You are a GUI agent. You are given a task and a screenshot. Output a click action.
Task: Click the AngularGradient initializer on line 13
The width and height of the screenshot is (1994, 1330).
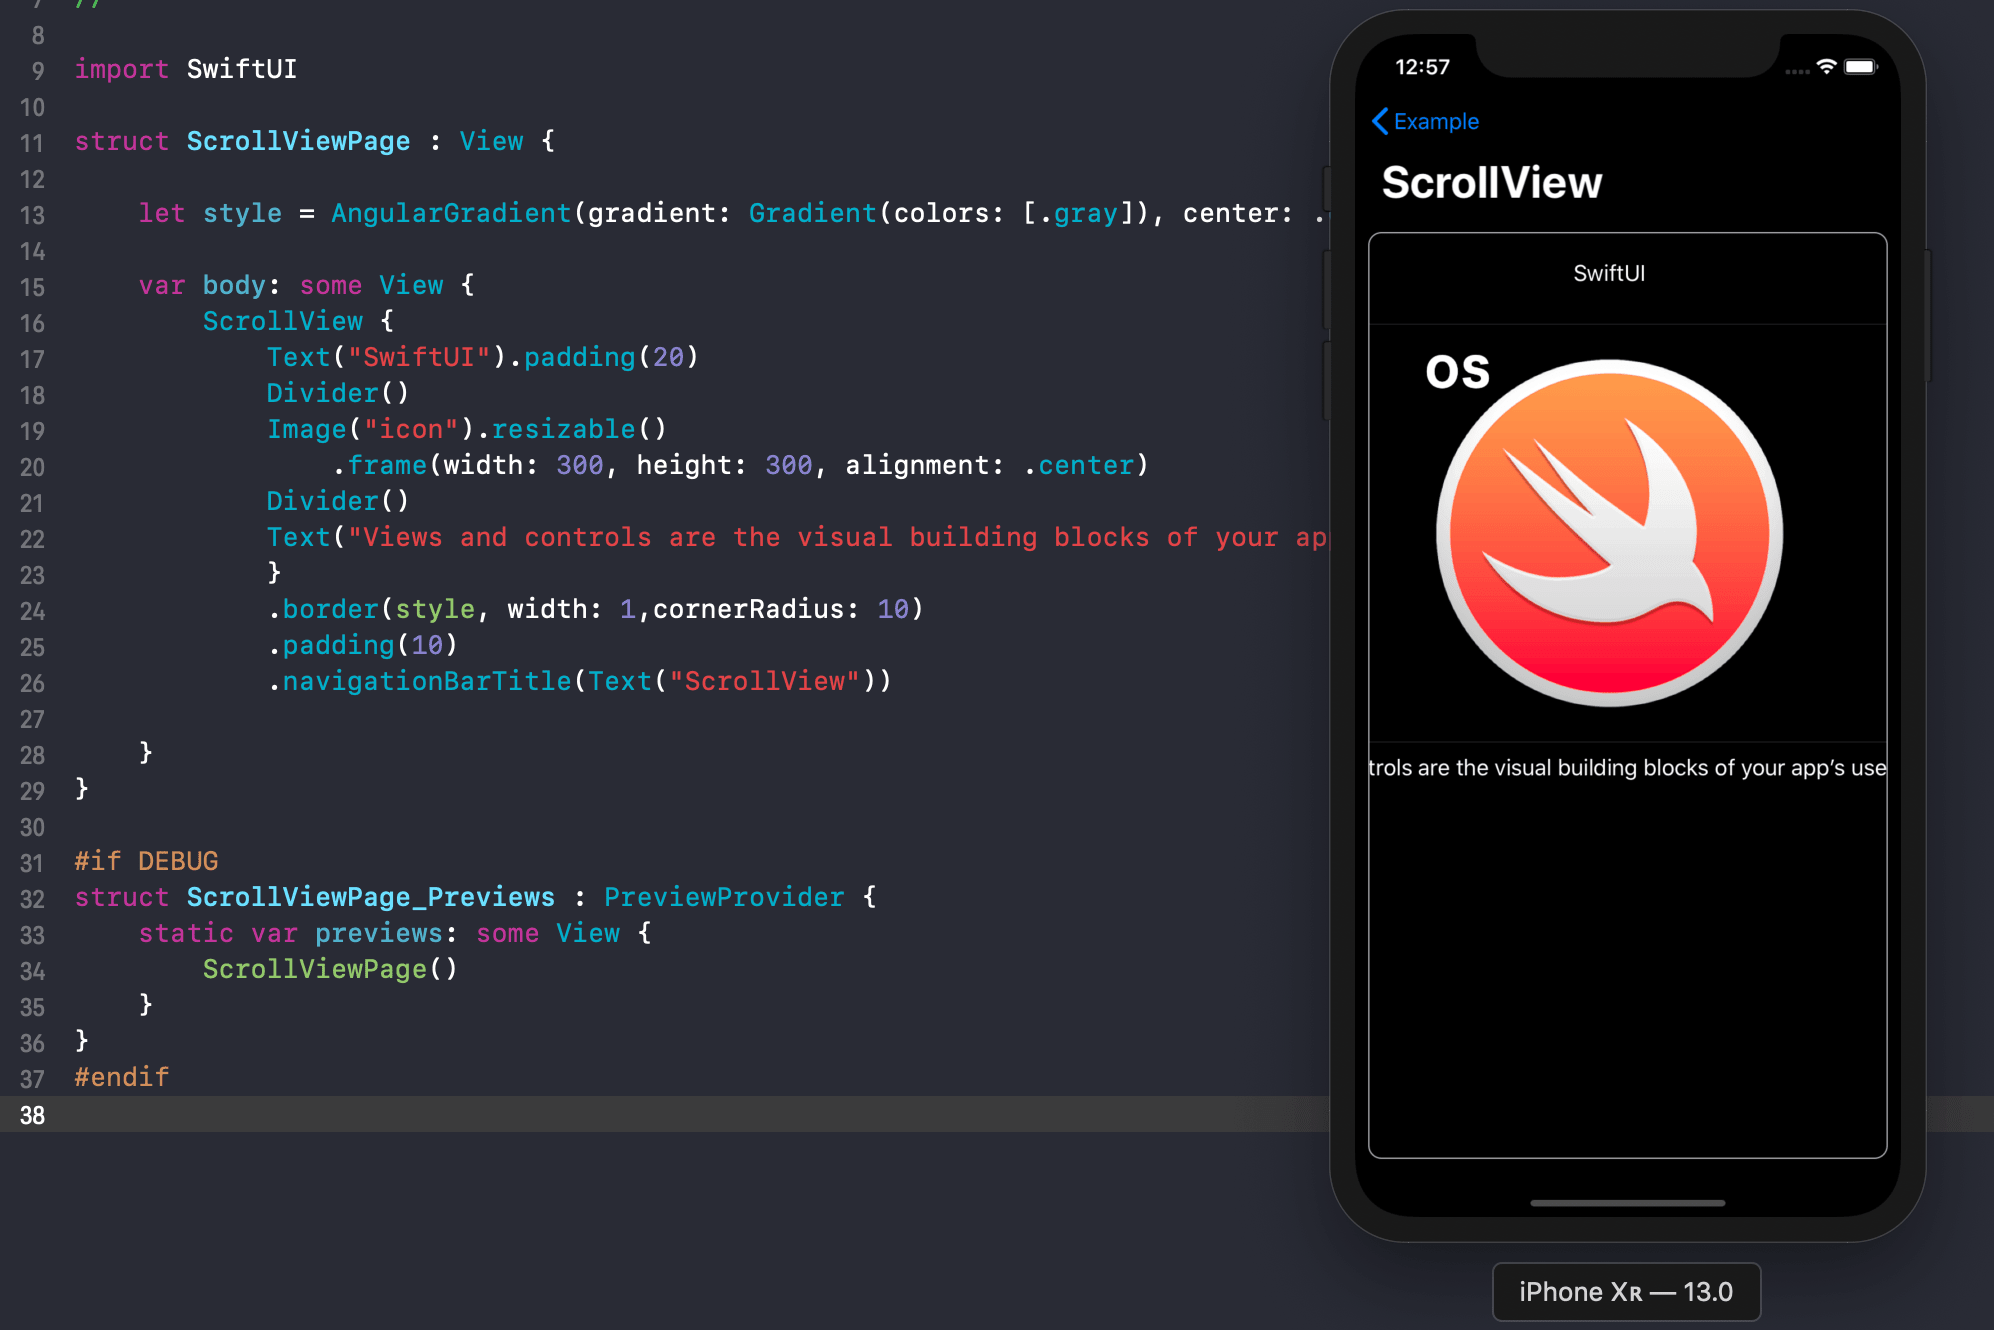[x=450, y=212]
